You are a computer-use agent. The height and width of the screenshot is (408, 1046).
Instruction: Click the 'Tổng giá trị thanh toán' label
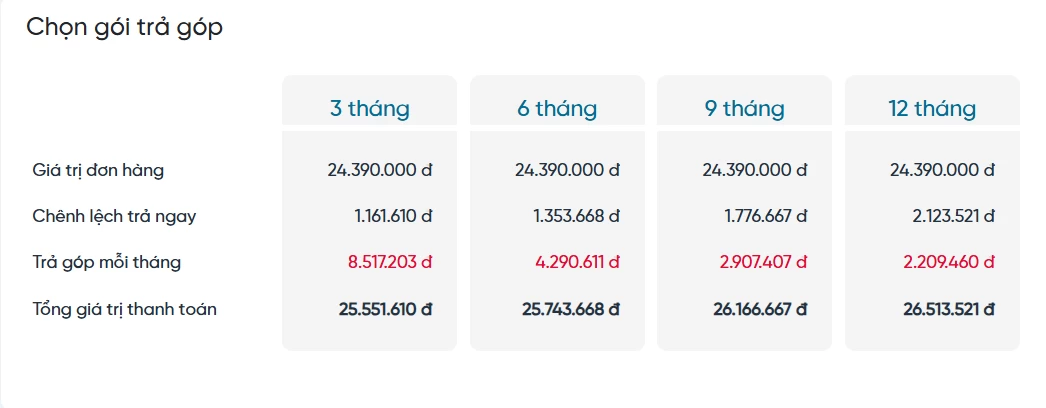[x=124, y=309]
